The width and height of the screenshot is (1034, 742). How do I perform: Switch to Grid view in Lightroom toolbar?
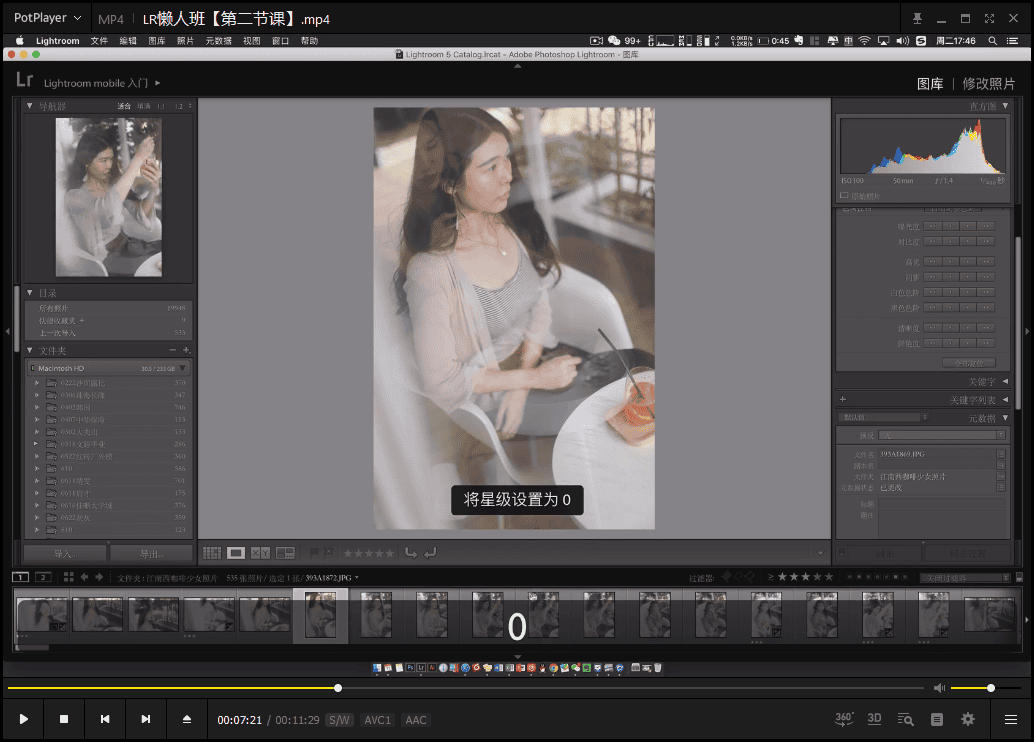(212, 553)
